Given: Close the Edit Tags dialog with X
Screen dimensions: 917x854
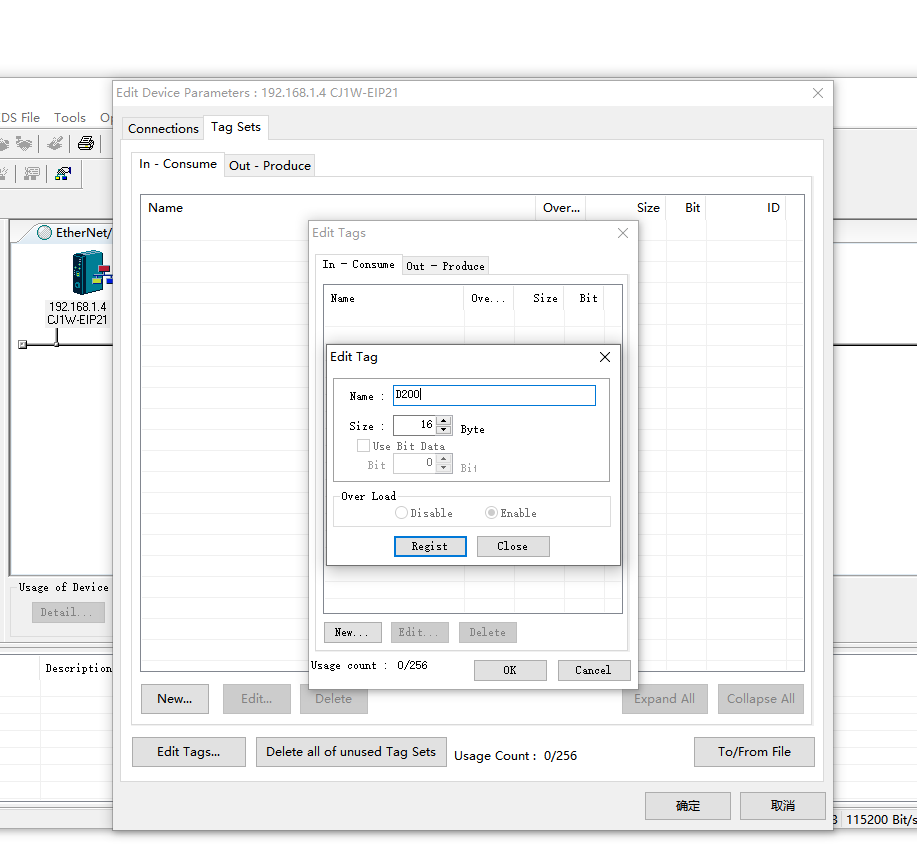Looking at the screenshot, I should (x=623, y=233).
